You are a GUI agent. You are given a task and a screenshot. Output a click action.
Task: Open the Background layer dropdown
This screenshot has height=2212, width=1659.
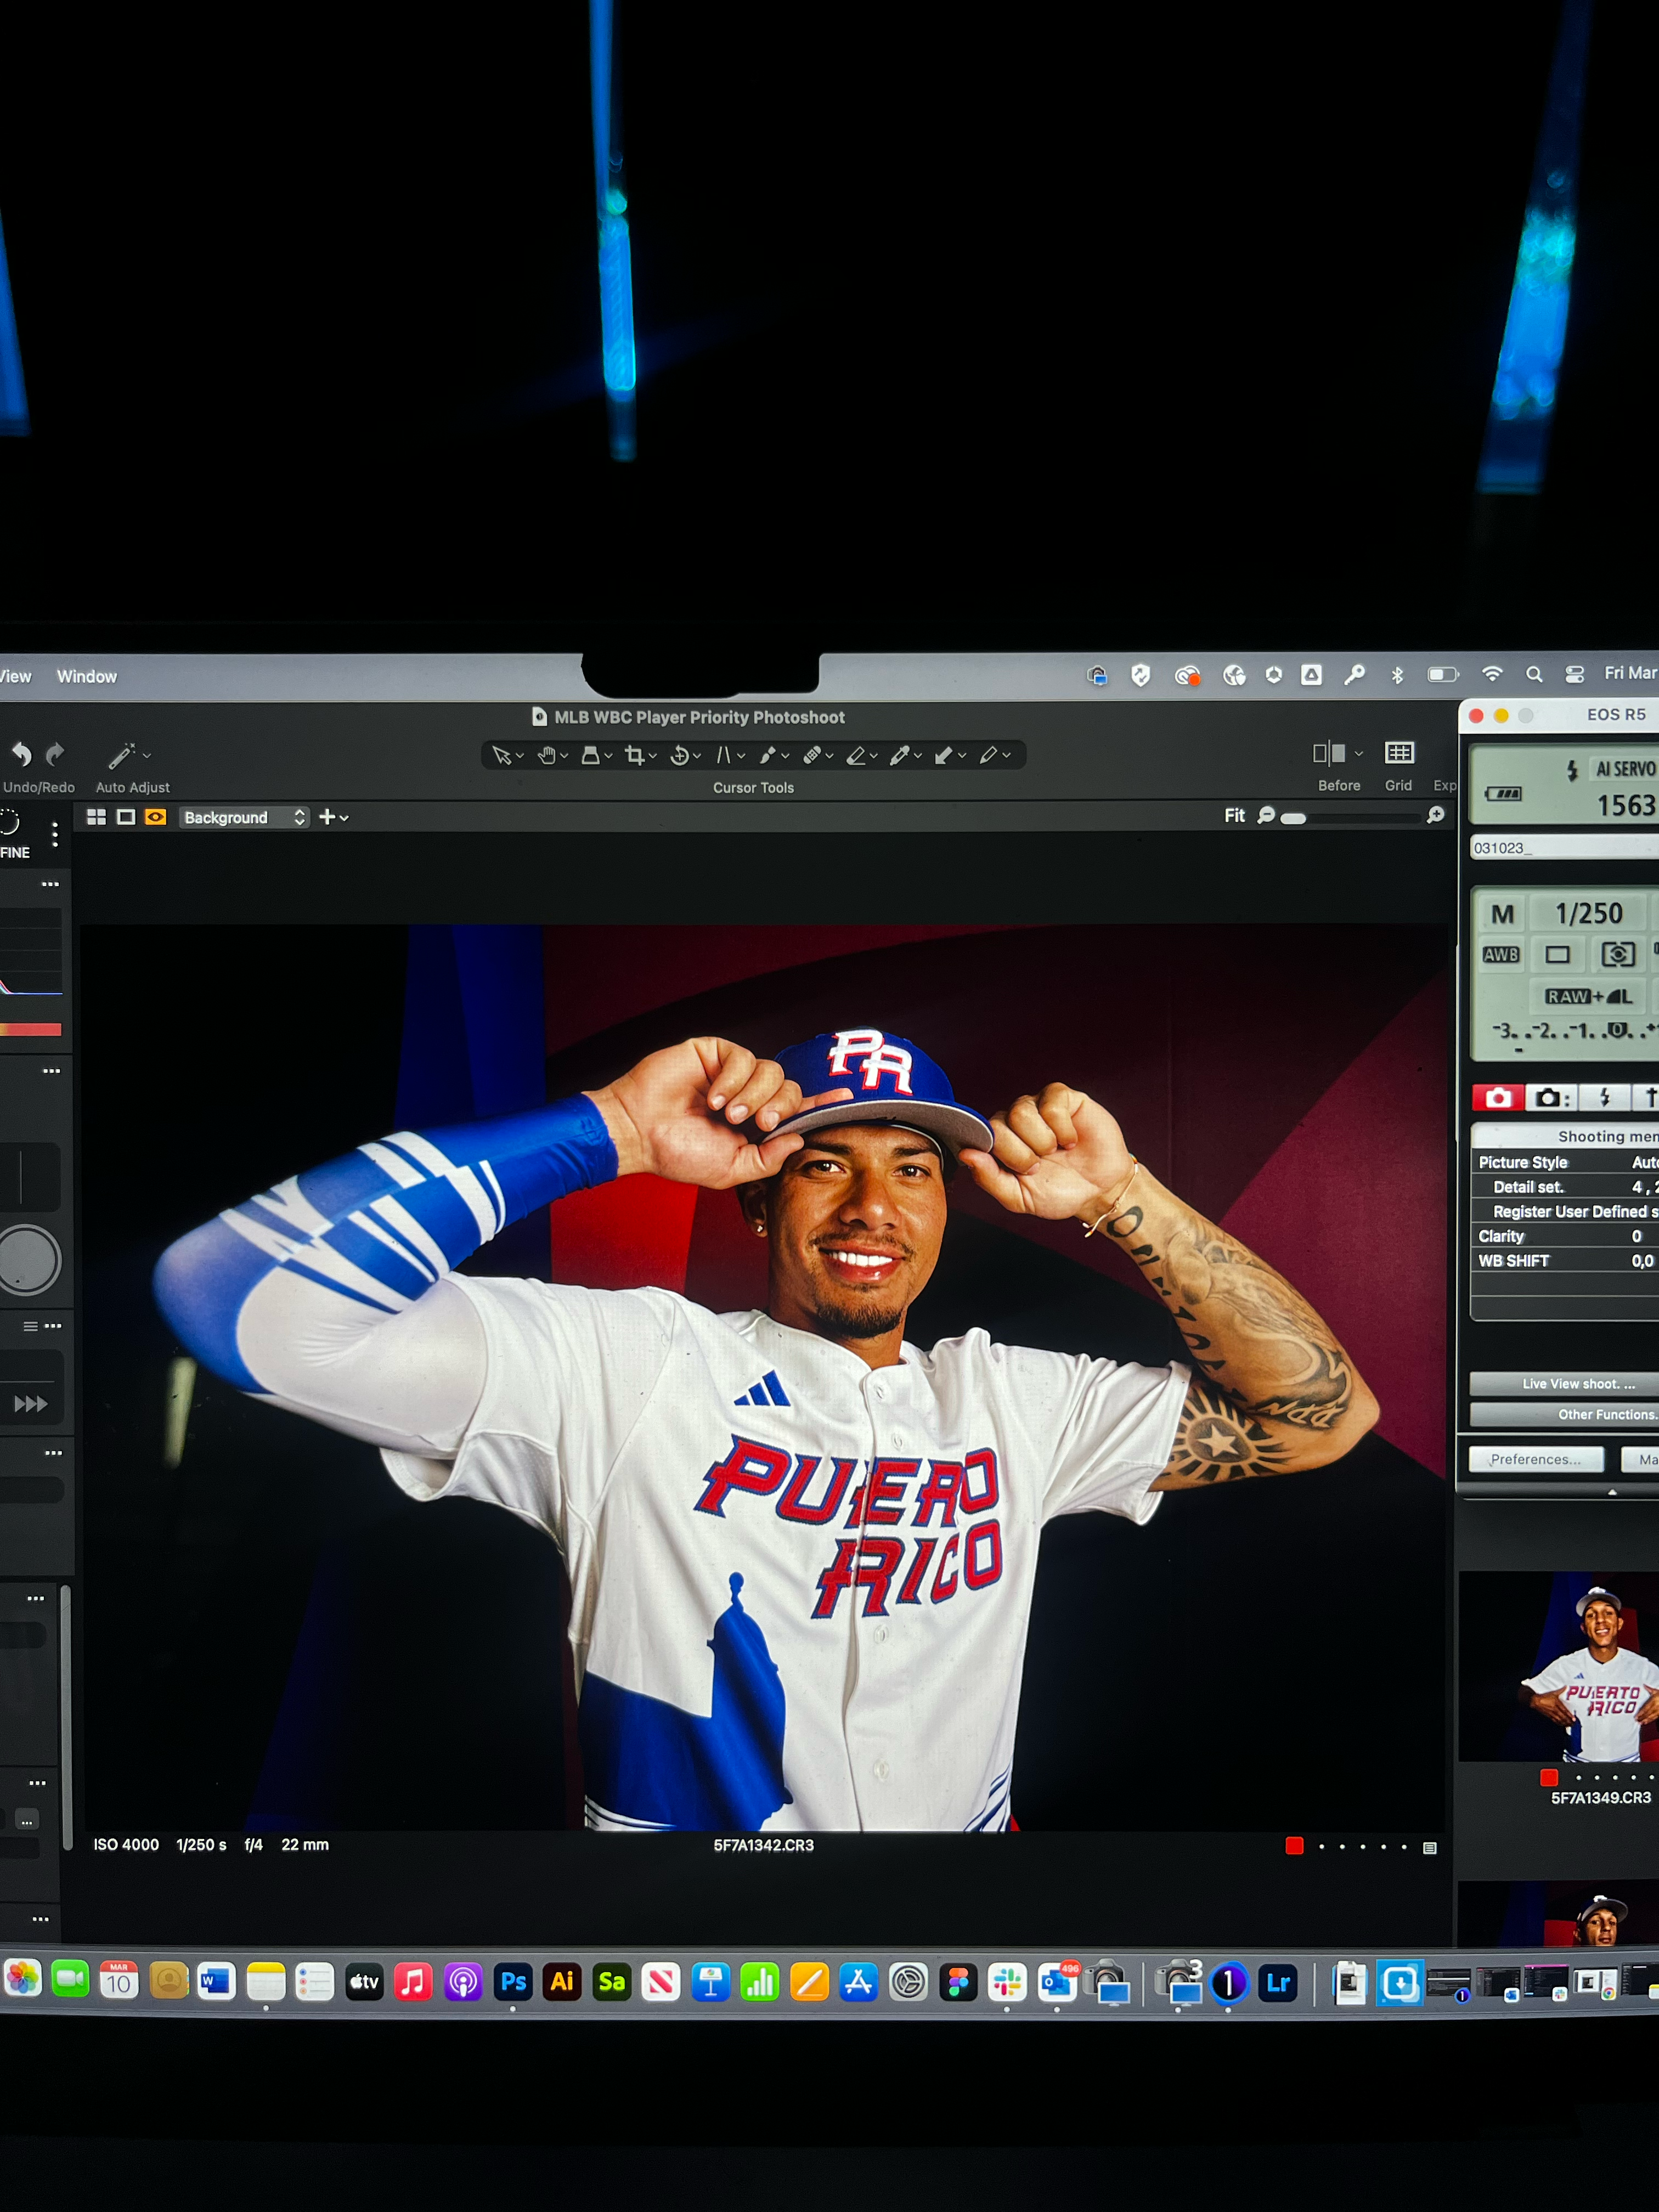tap(243, 817)
